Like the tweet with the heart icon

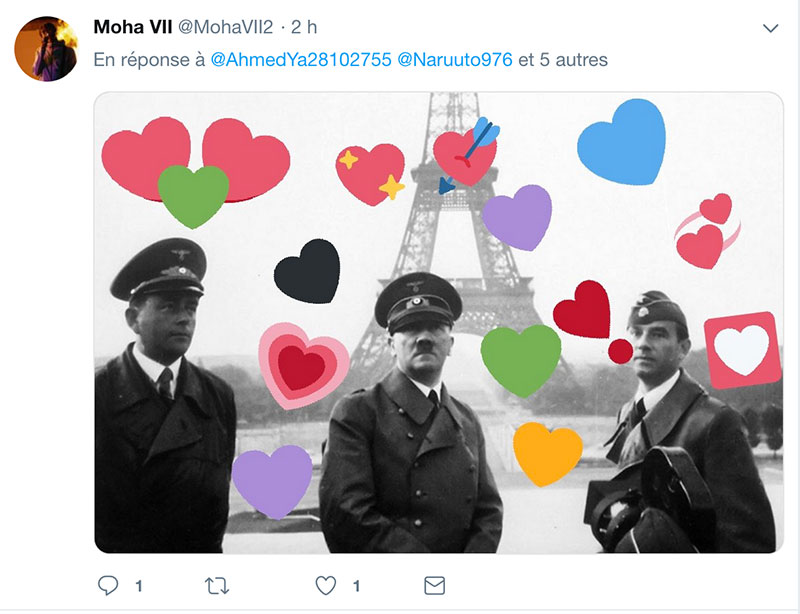(326, 585)
